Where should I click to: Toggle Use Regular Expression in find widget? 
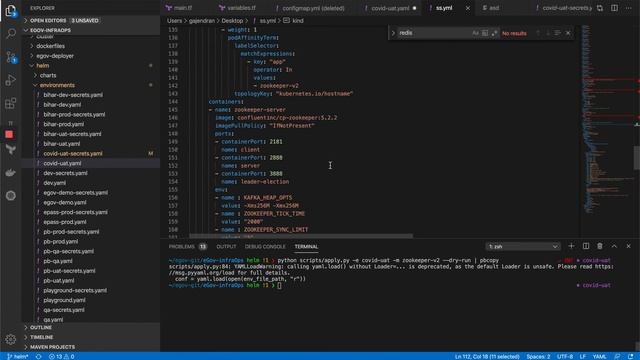494,33
